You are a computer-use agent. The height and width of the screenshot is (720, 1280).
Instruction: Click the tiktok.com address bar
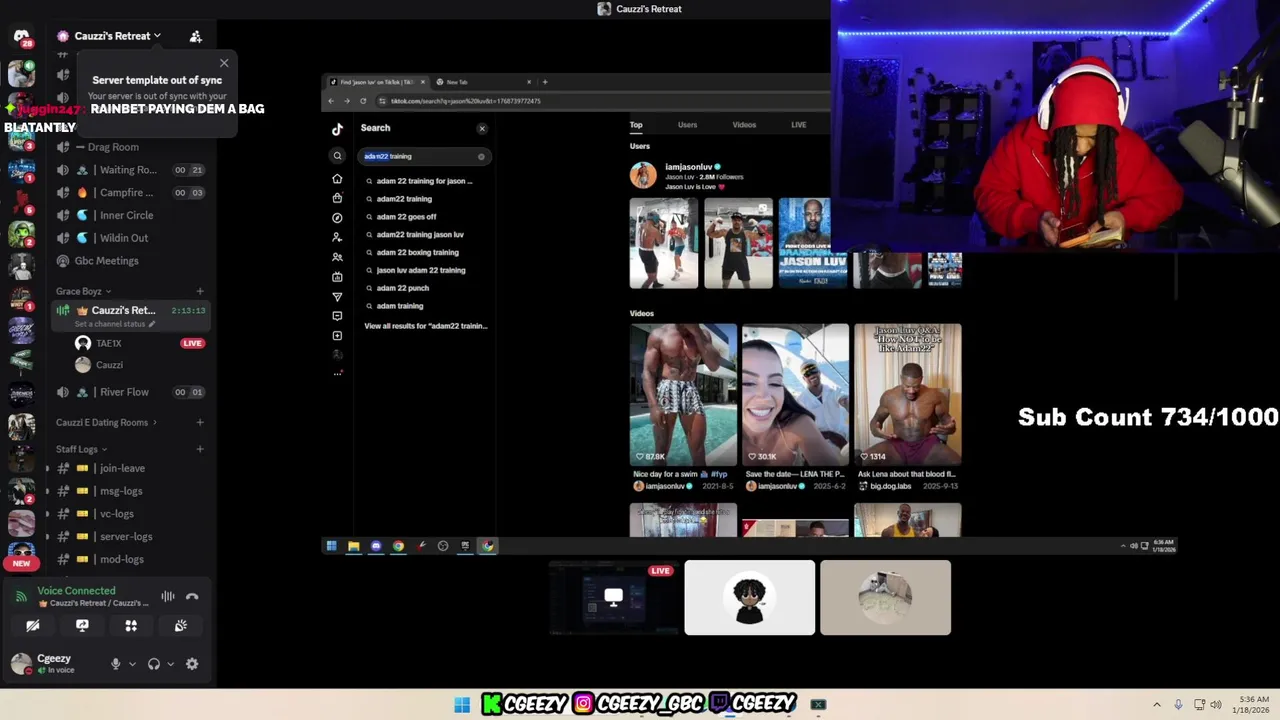click(x=600, y=101)
